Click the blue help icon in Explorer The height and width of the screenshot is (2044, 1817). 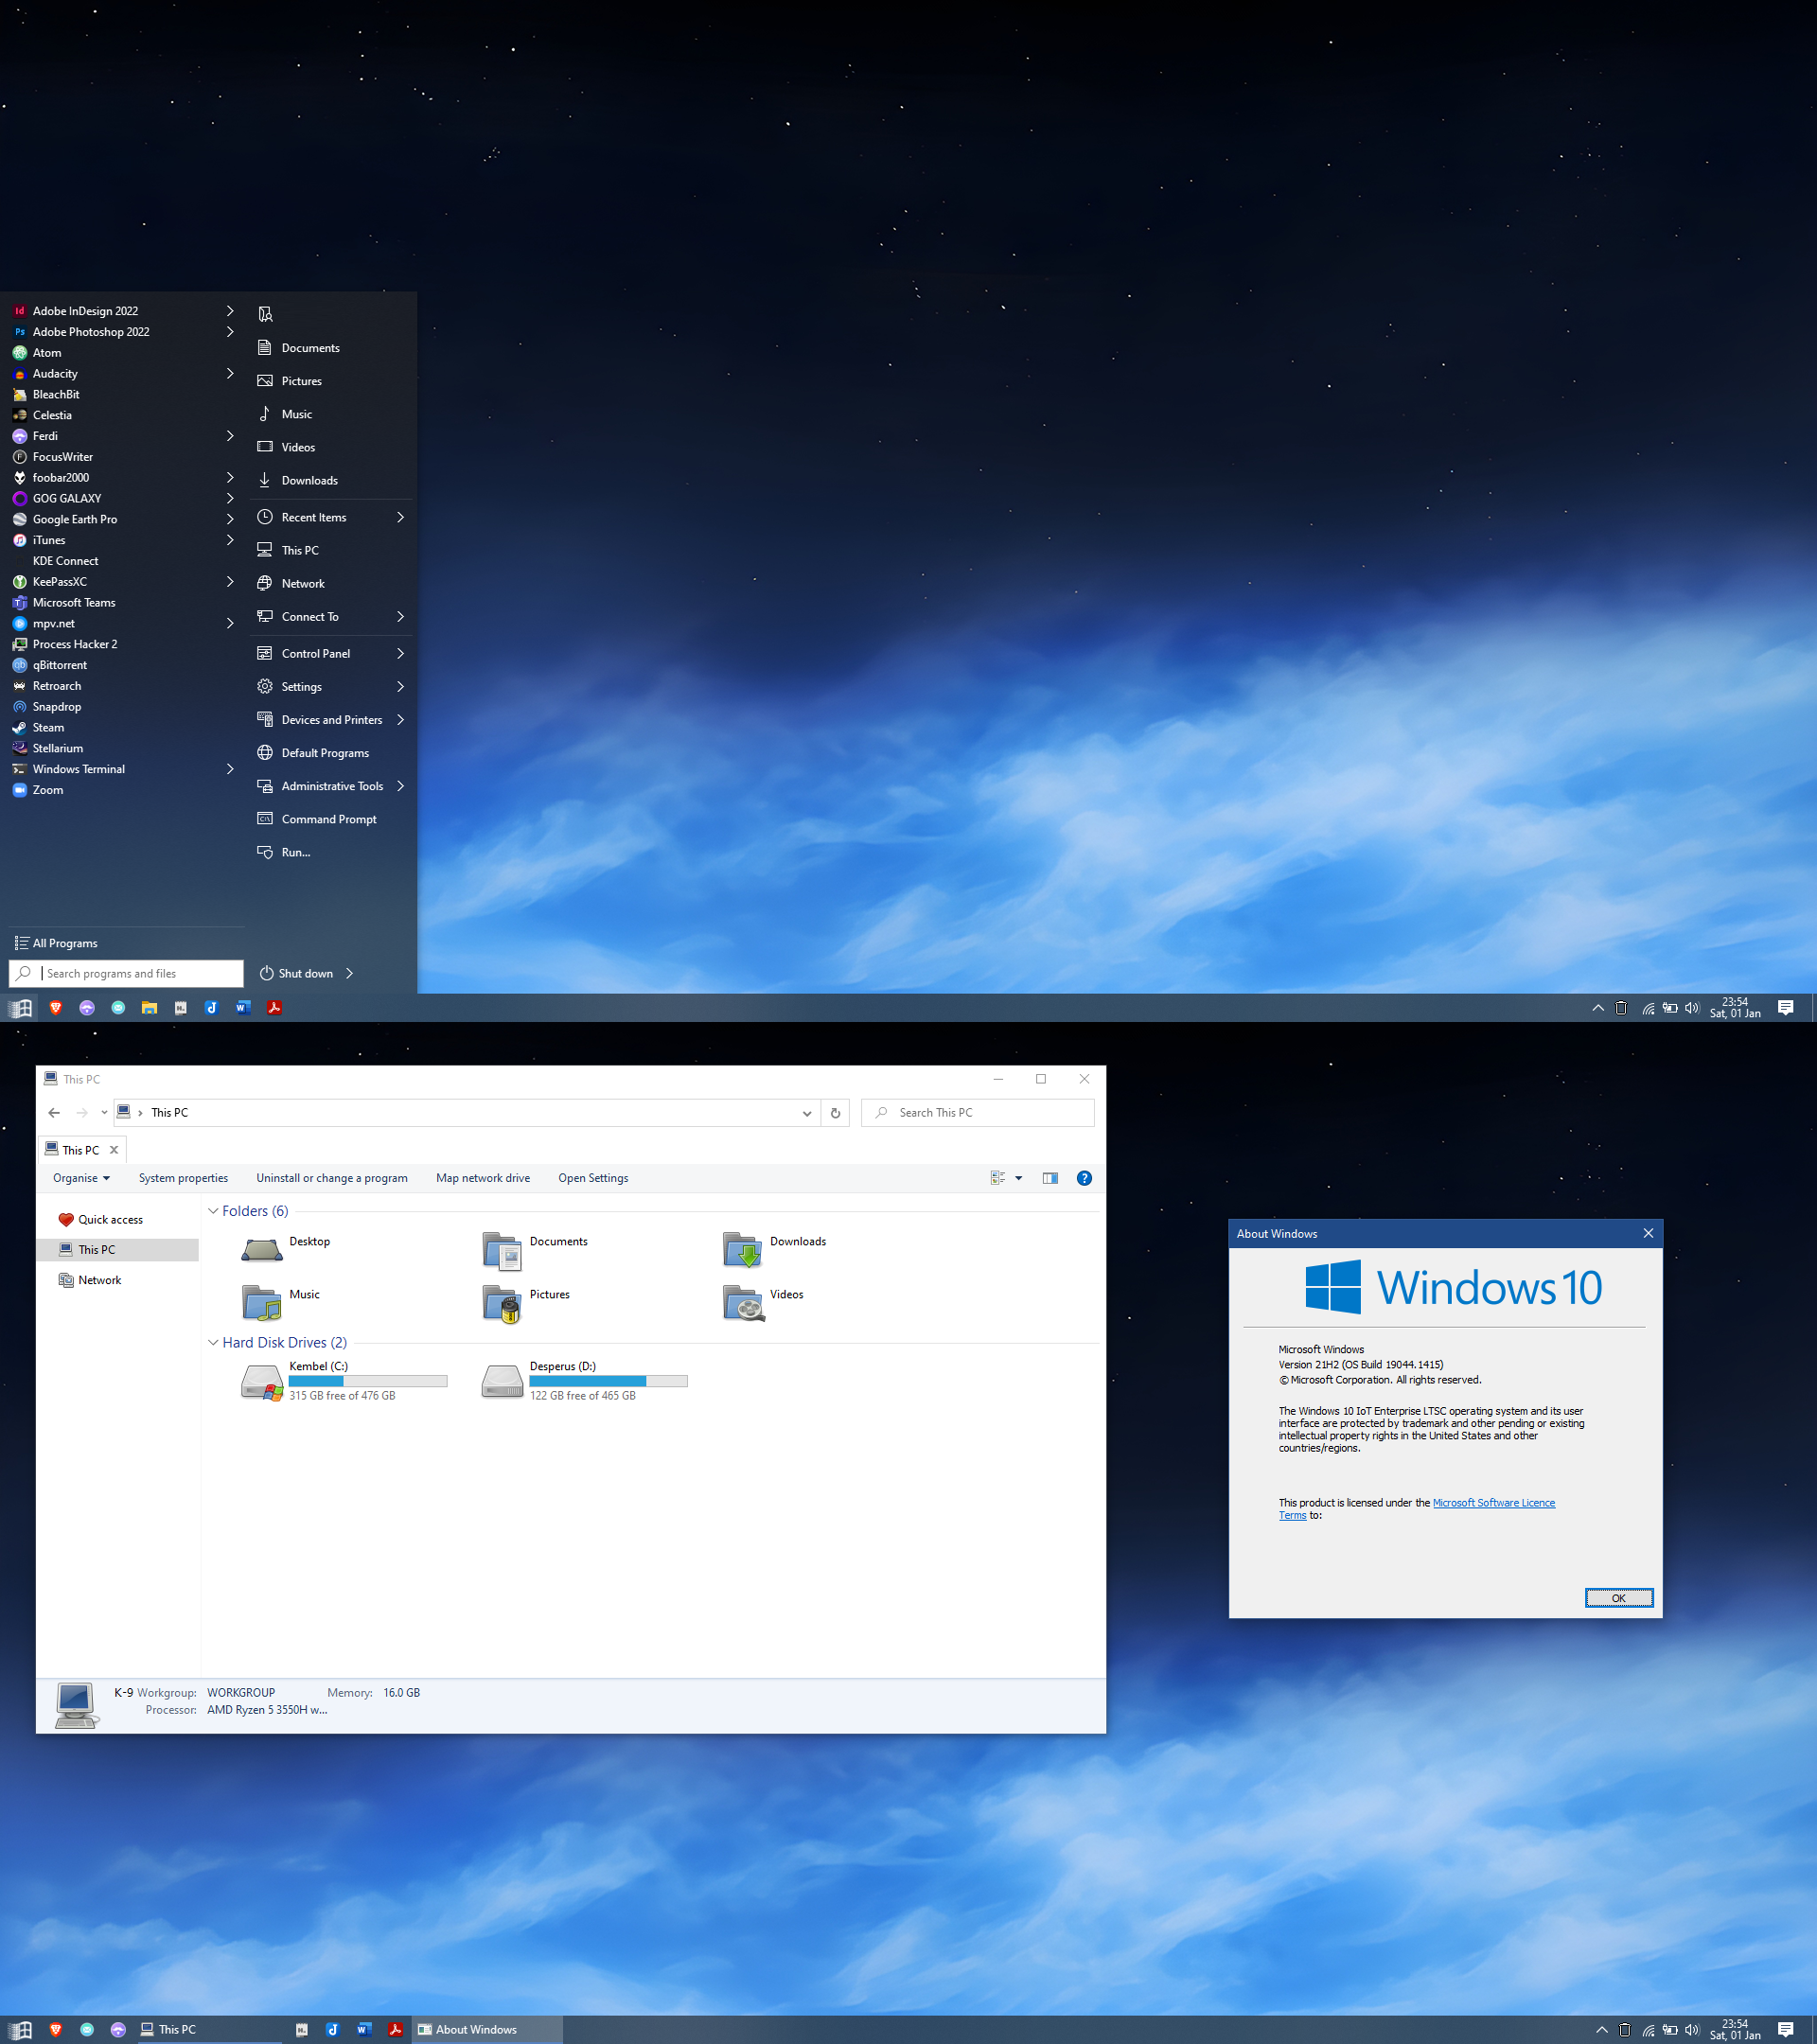1084,1178
